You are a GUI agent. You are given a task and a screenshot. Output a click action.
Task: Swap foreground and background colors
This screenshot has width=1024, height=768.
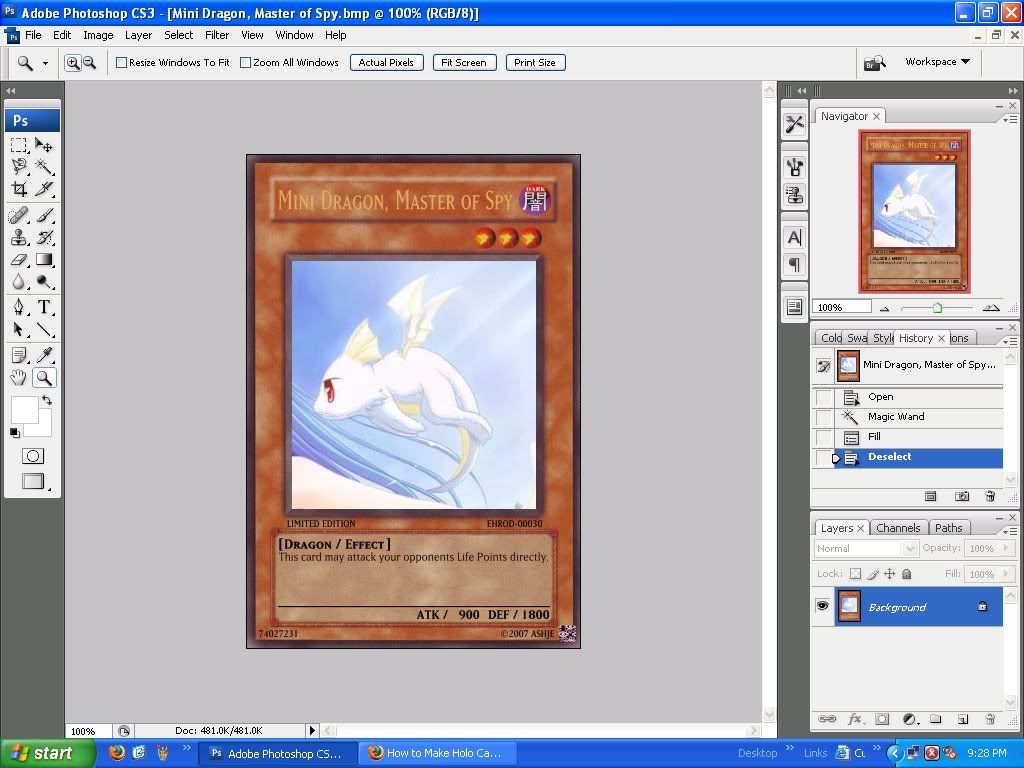(46, 401)
